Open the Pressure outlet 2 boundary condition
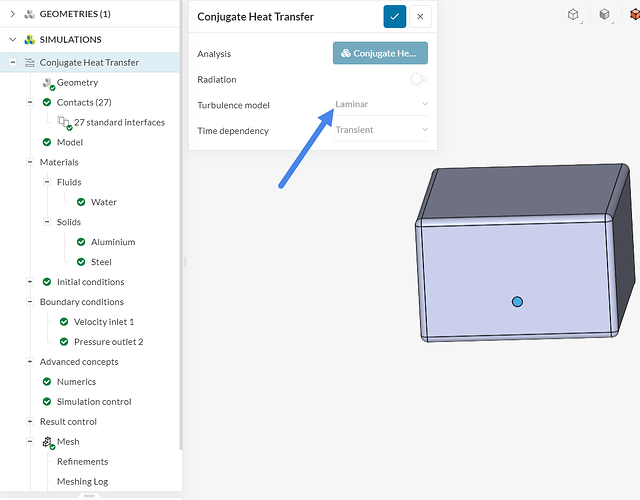This screenshot has height=500, width=640. click(109, 342)
